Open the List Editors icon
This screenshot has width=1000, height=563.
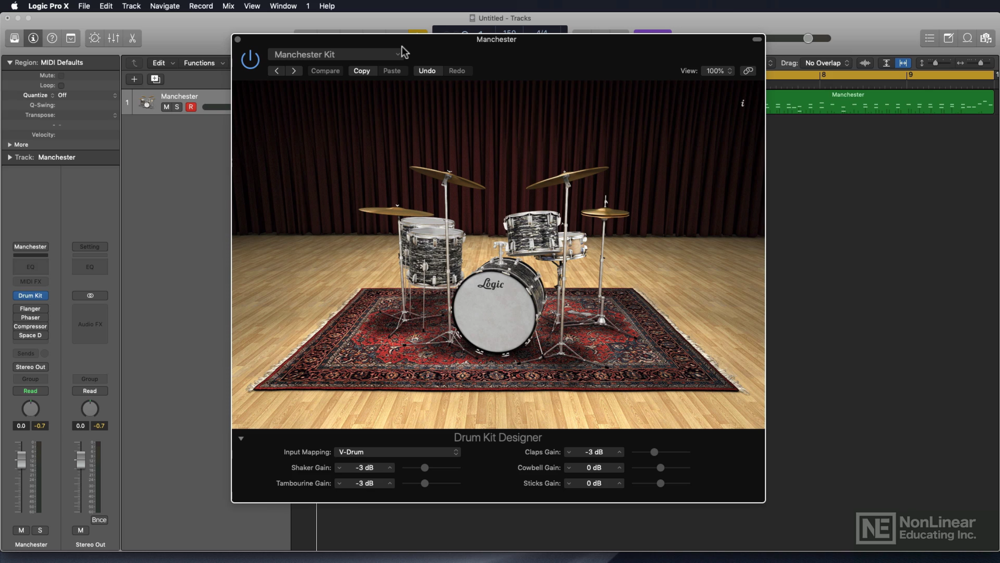[929, 38]
